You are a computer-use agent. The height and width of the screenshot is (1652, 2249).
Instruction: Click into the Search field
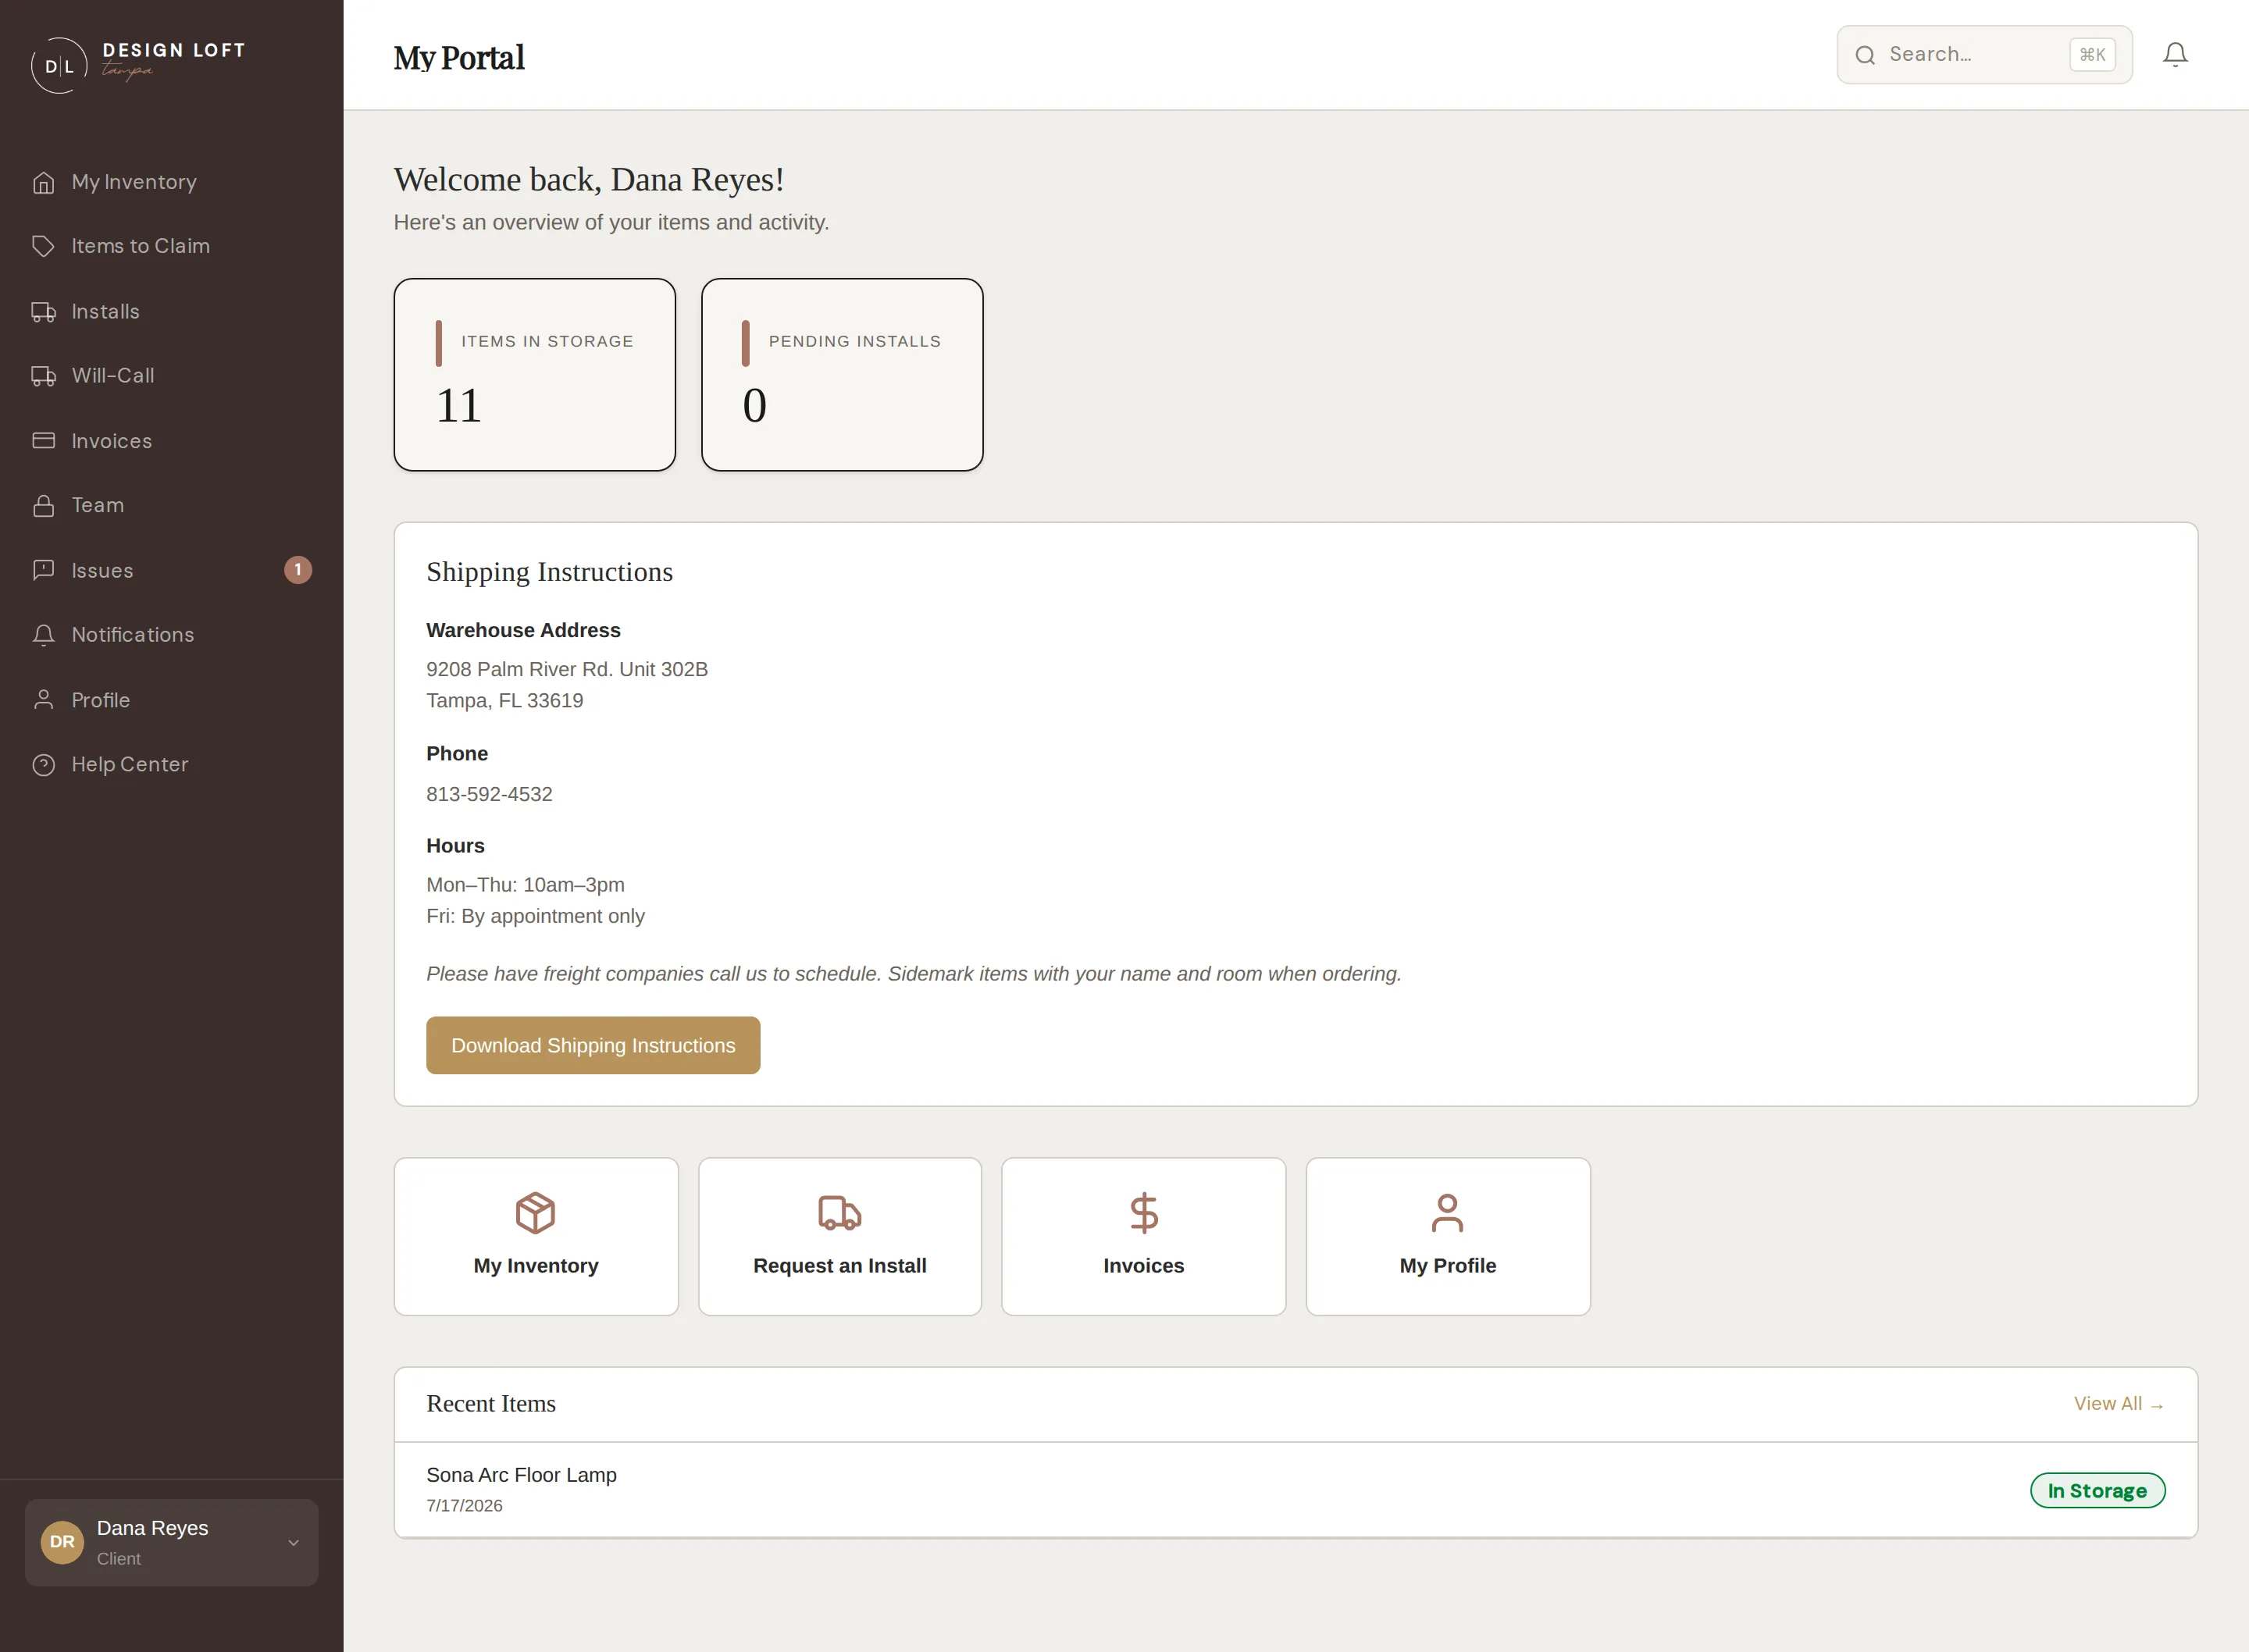(1984, 55)
